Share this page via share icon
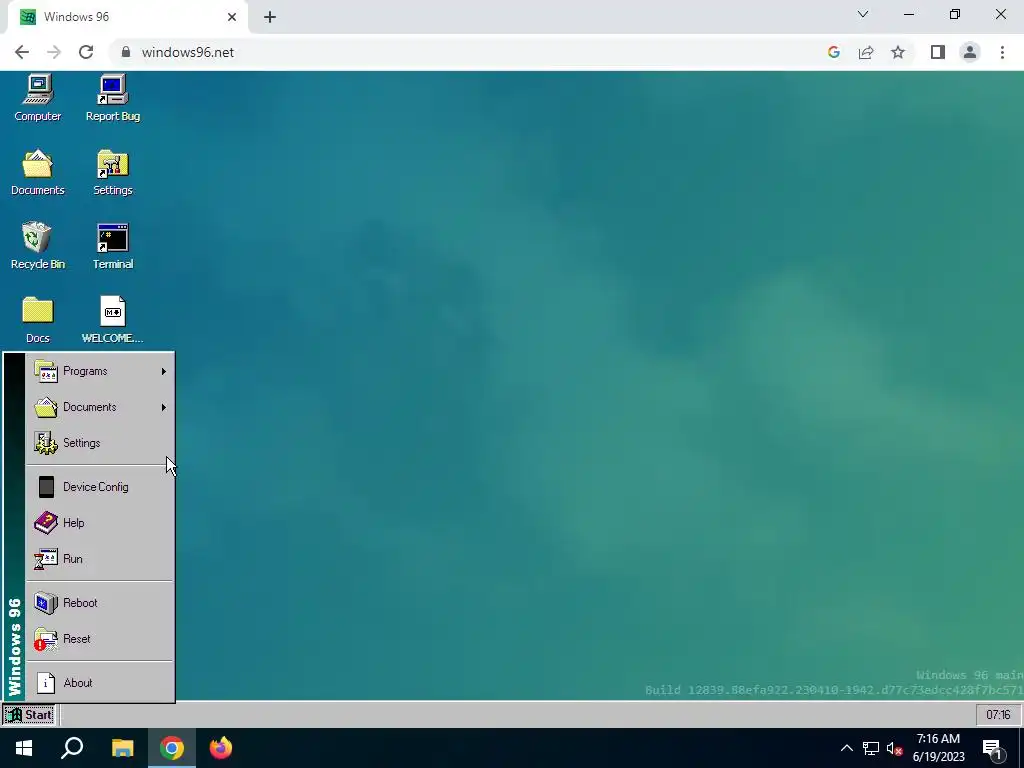The height and width of the screenshot is (768, 1024). tap(866, 52)
